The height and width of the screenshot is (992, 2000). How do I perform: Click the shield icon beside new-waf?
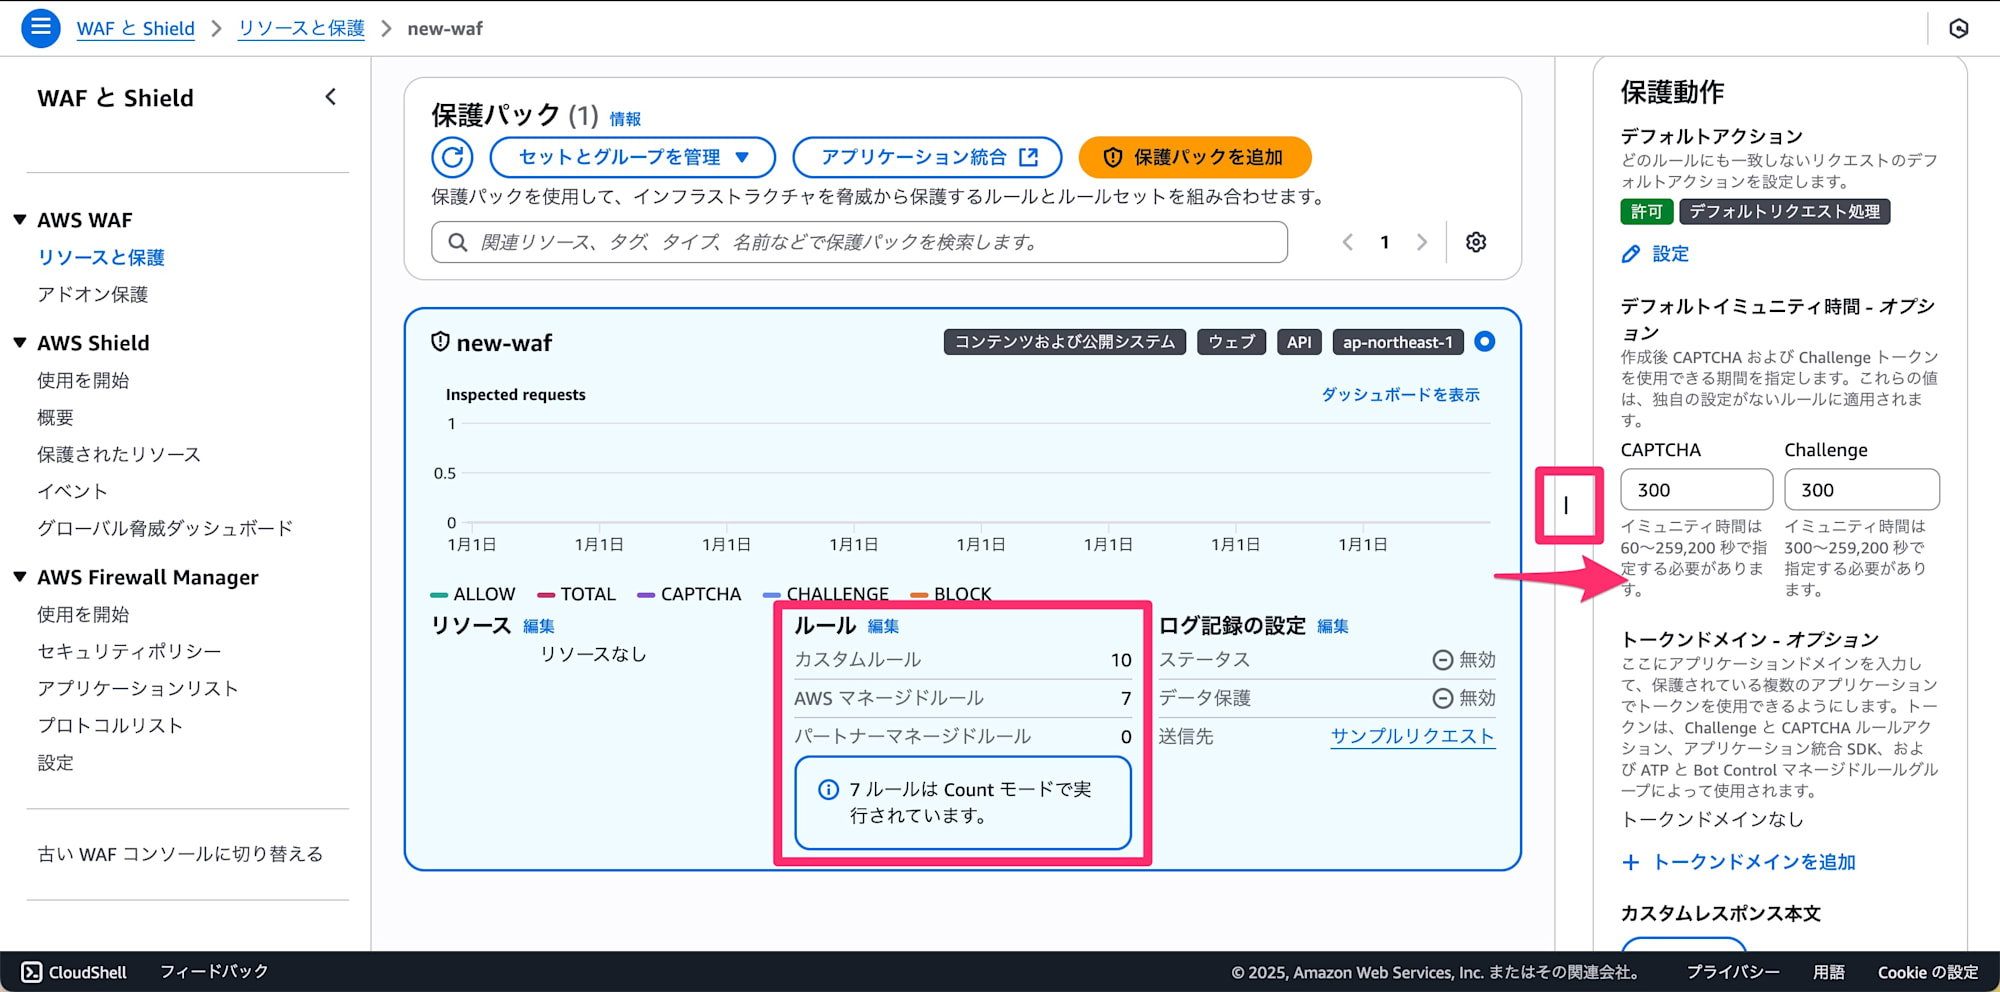click(x=440, y=342)
